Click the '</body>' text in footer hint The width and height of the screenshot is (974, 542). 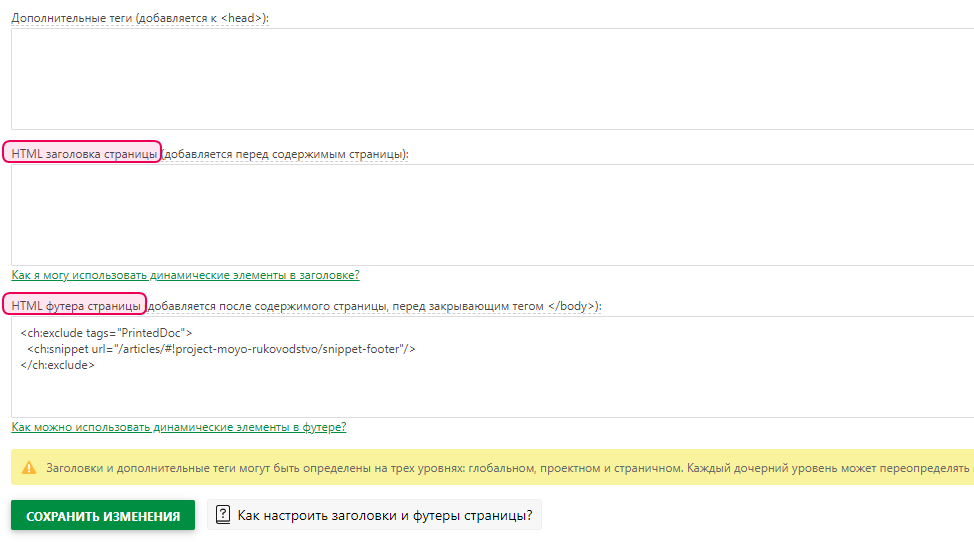coord(571,305)
